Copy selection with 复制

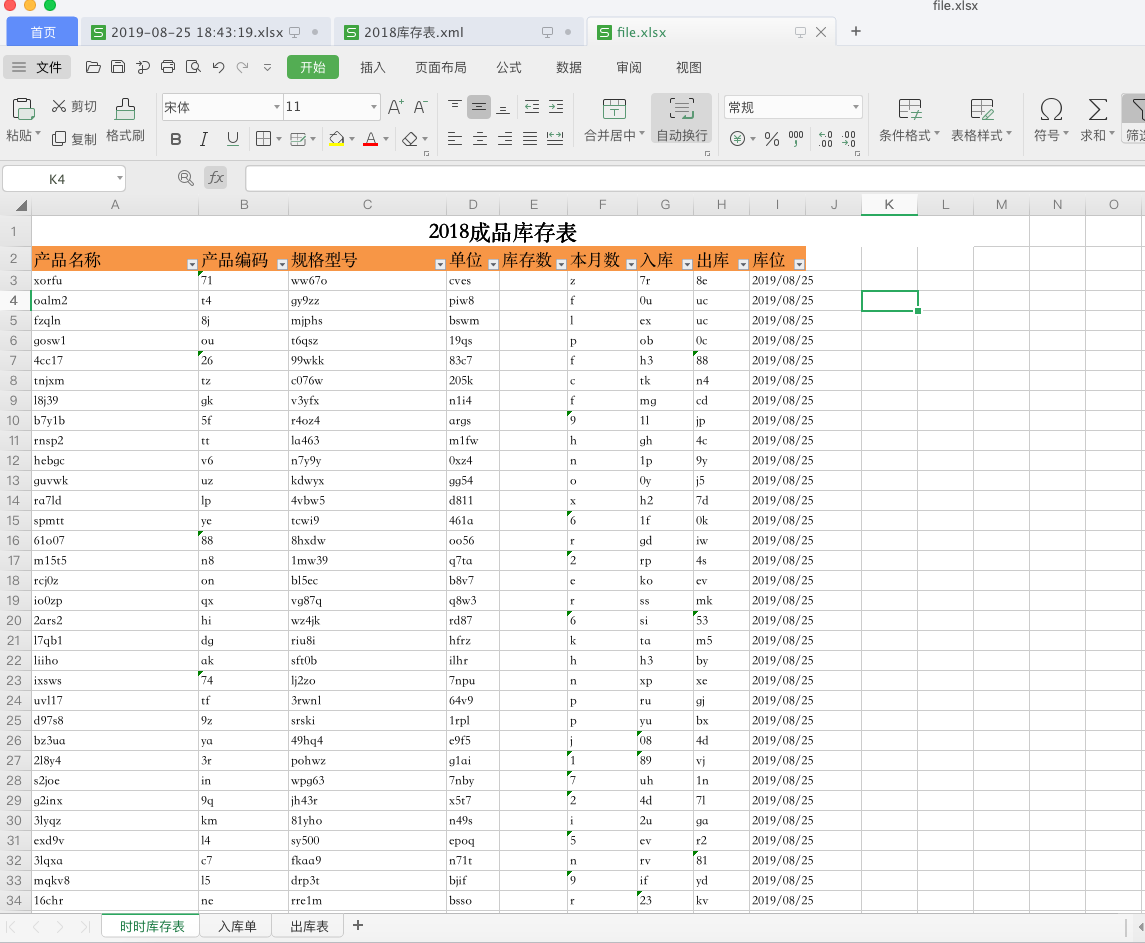[74, 139]
